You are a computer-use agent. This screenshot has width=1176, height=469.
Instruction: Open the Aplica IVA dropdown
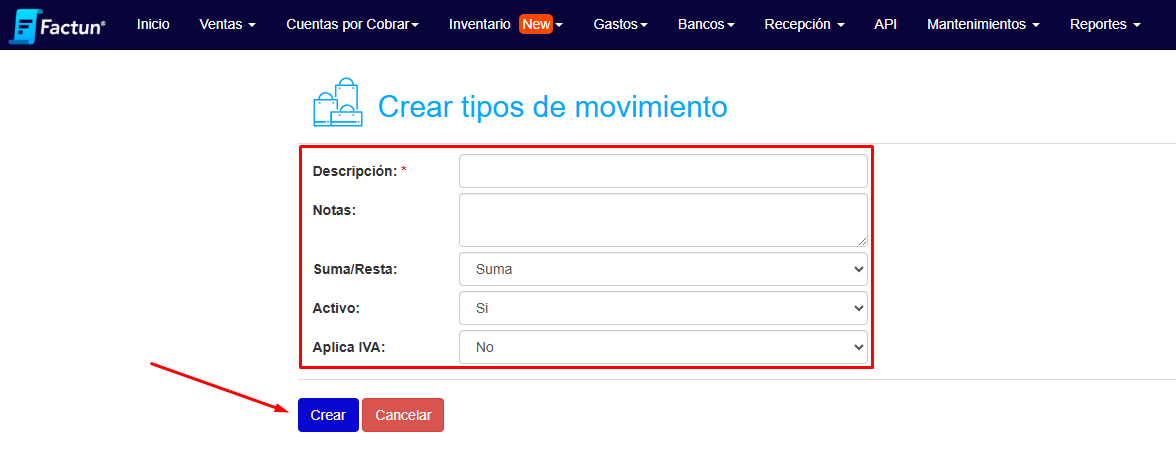(663, 347)
